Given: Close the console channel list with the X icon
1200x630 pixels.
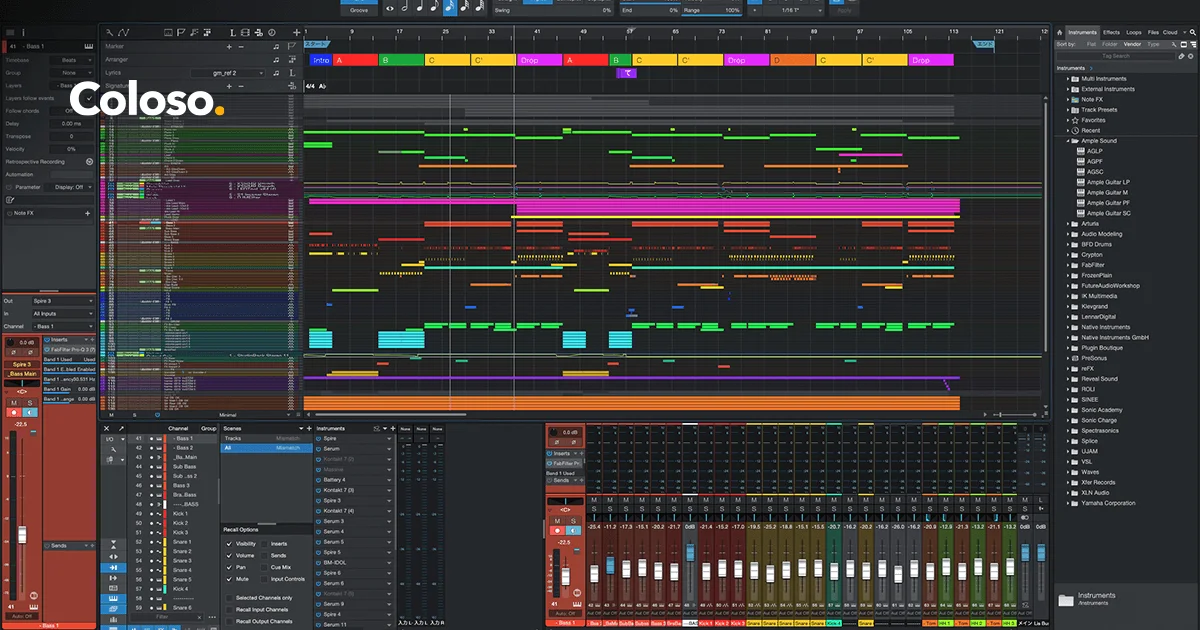Looking at the screenshot, I should [107, 428].
